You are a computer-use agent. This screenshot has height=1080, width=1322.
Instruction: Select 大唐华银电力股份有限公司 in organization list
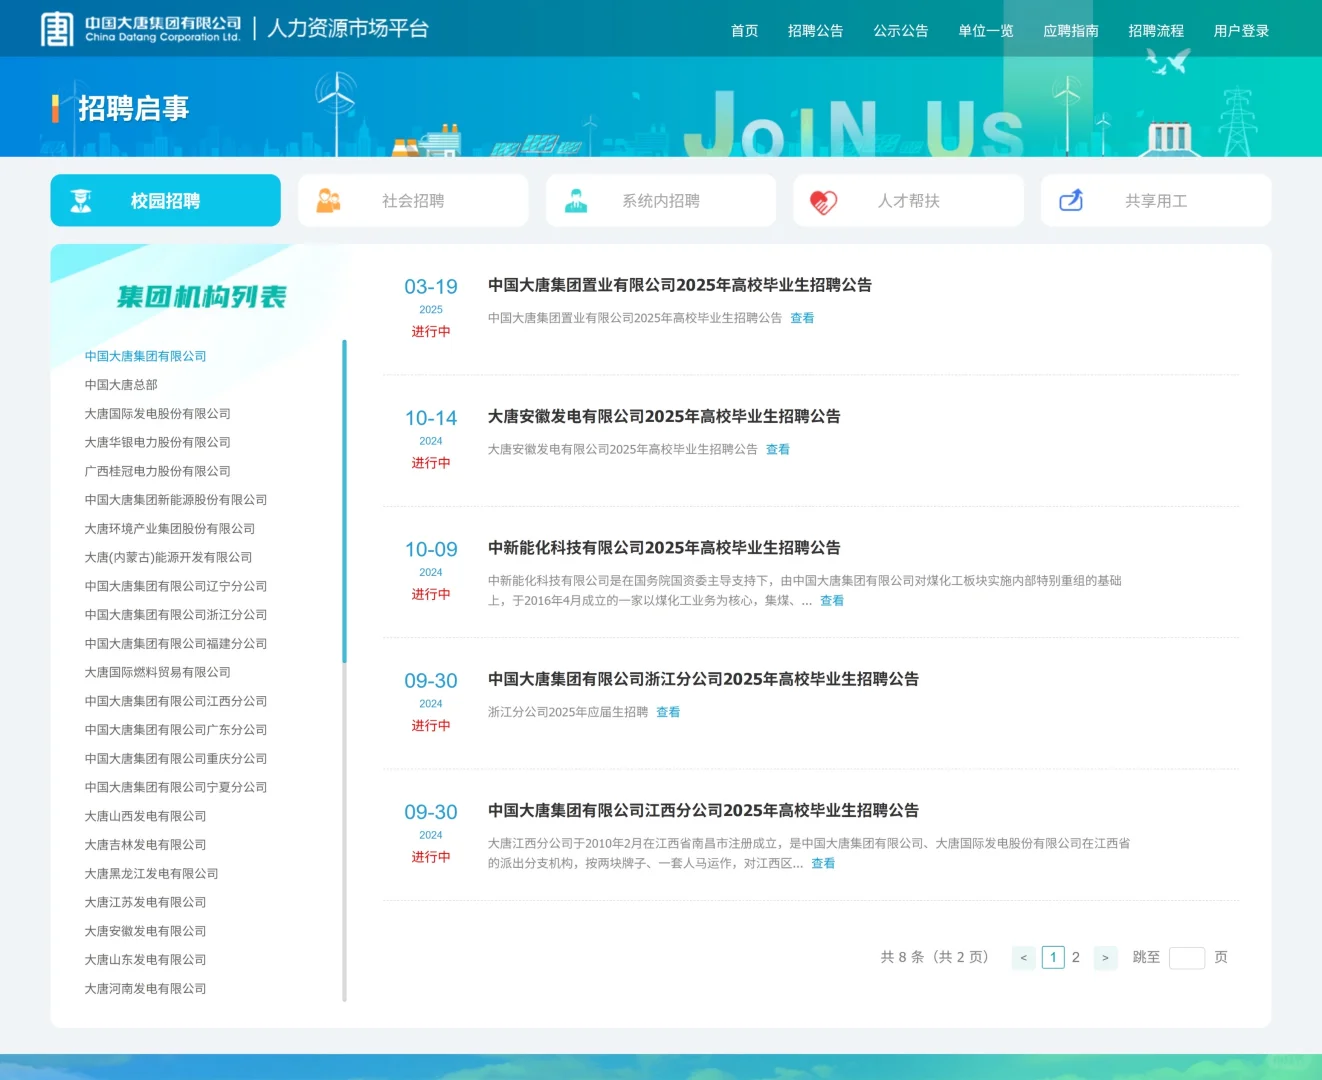coord(158,442)
